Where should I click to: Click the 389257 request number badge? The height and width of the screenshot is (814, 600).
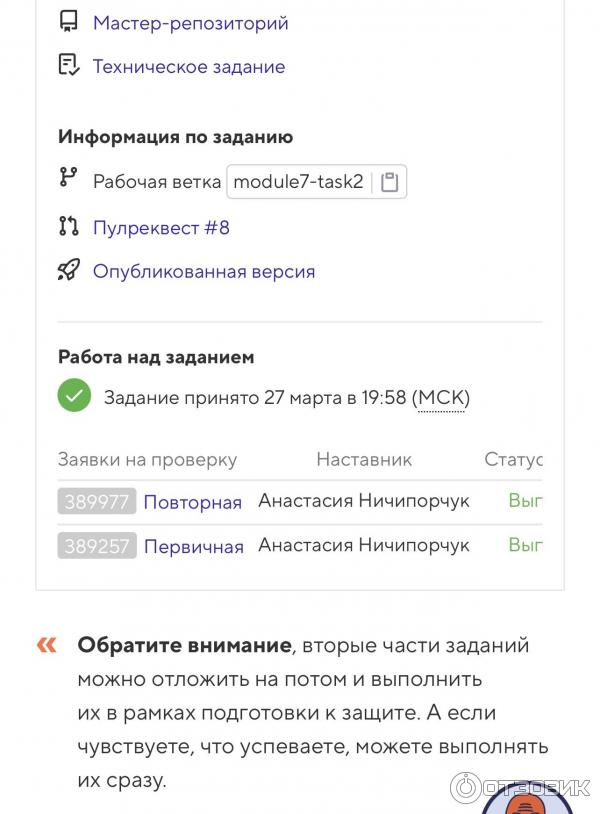96,547
